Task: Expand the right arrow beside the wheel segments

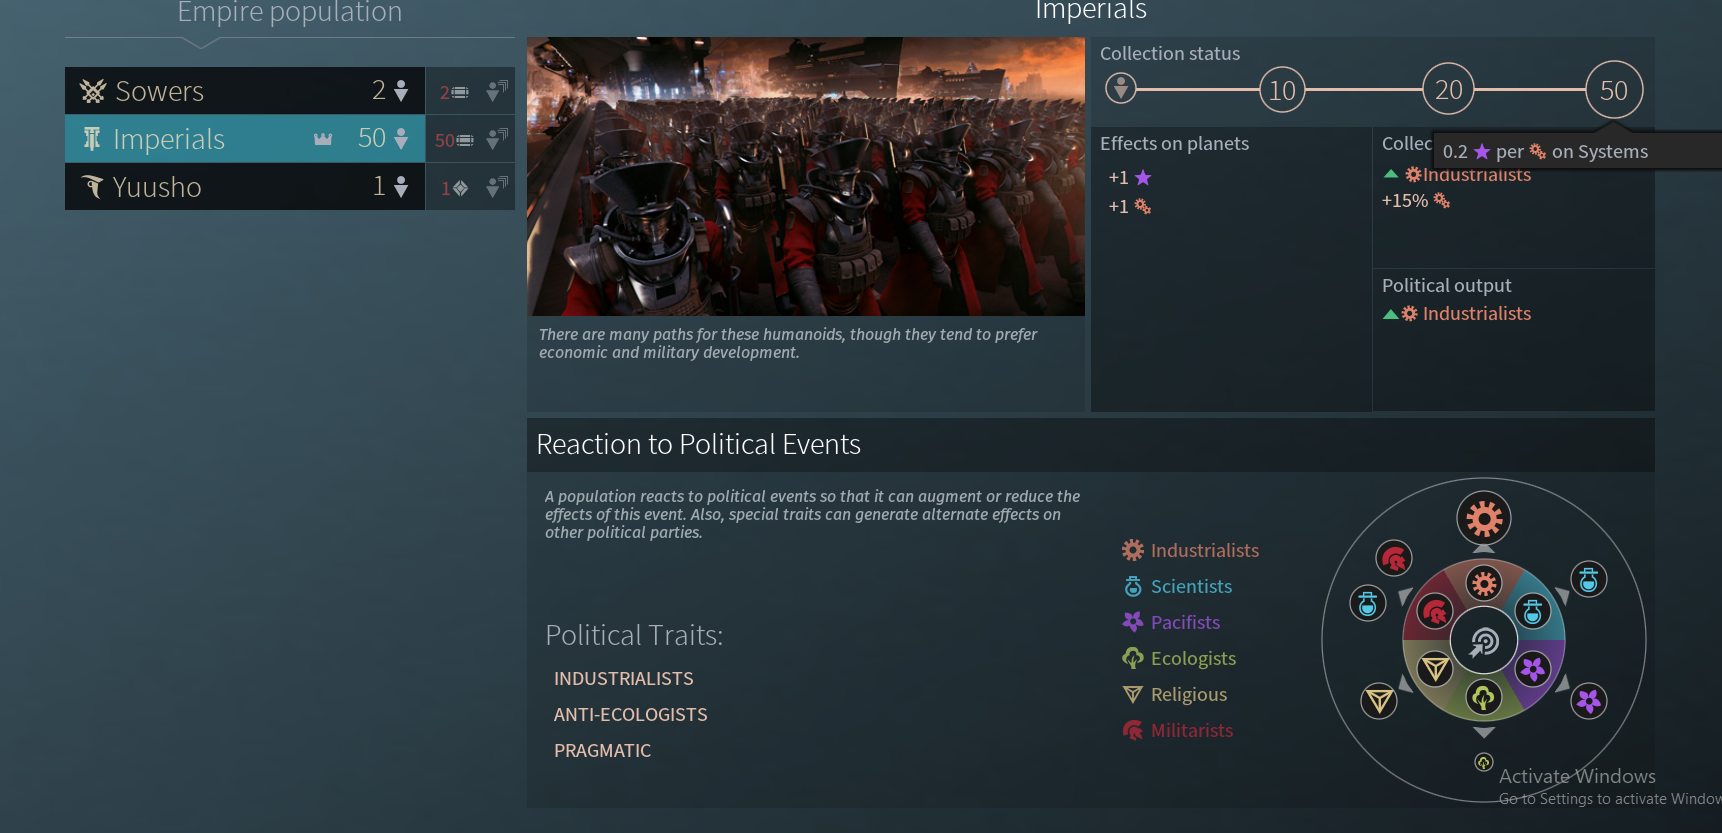Action: tap(1565, 596)
